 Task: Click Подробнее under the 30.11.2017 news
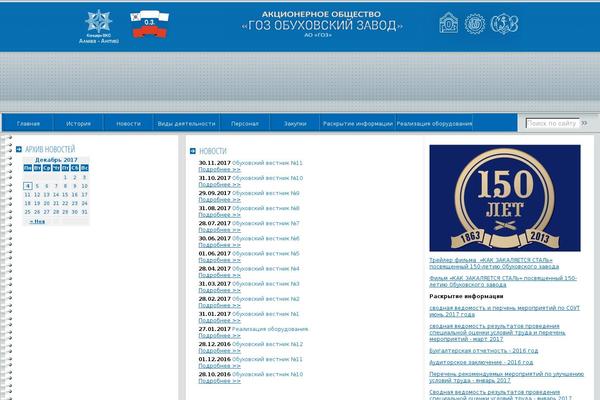(219, 169)
